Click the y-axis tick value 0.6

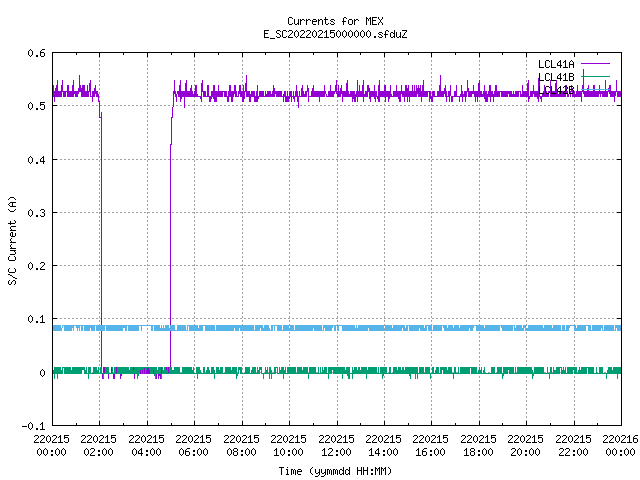click(x=36, y=53)
